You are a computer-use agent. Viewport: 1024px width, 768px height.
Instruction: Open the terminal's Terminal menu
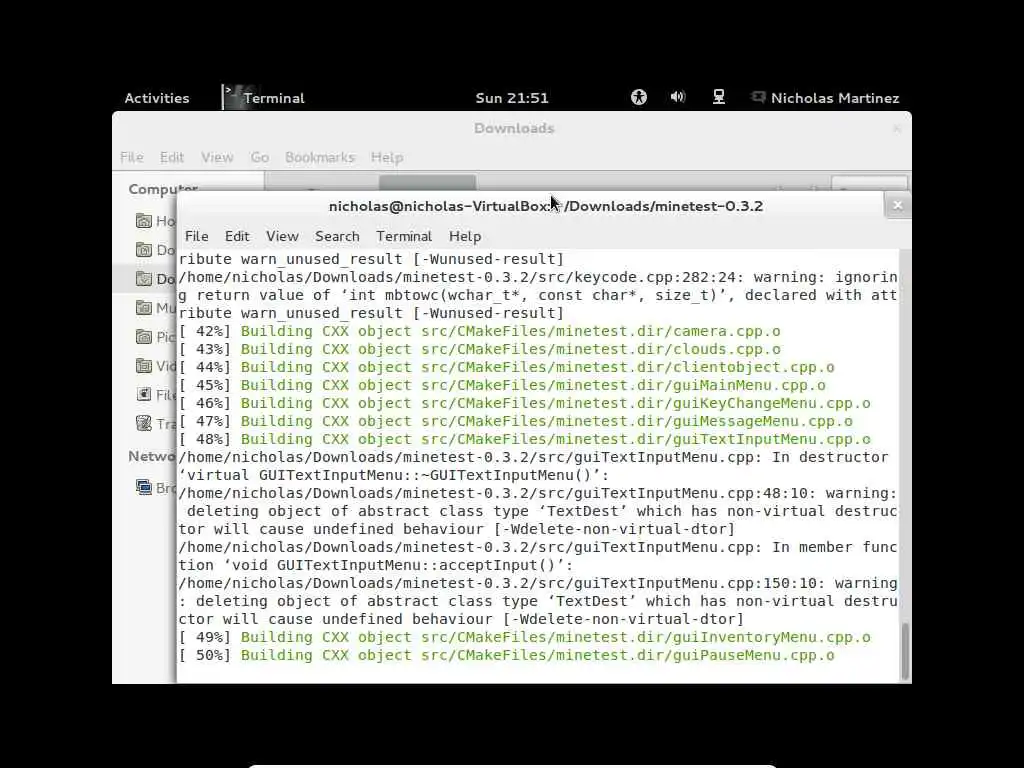[x=404, y=236]
